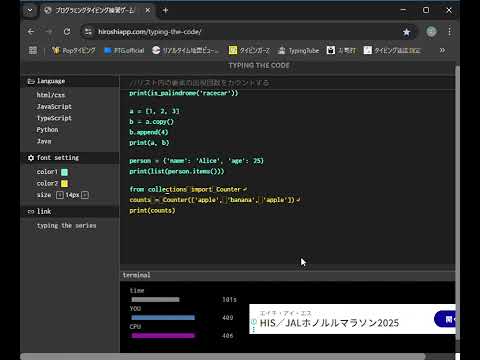
Task: Click the TYPING THE CODE title
Action: tap(259, 65)
